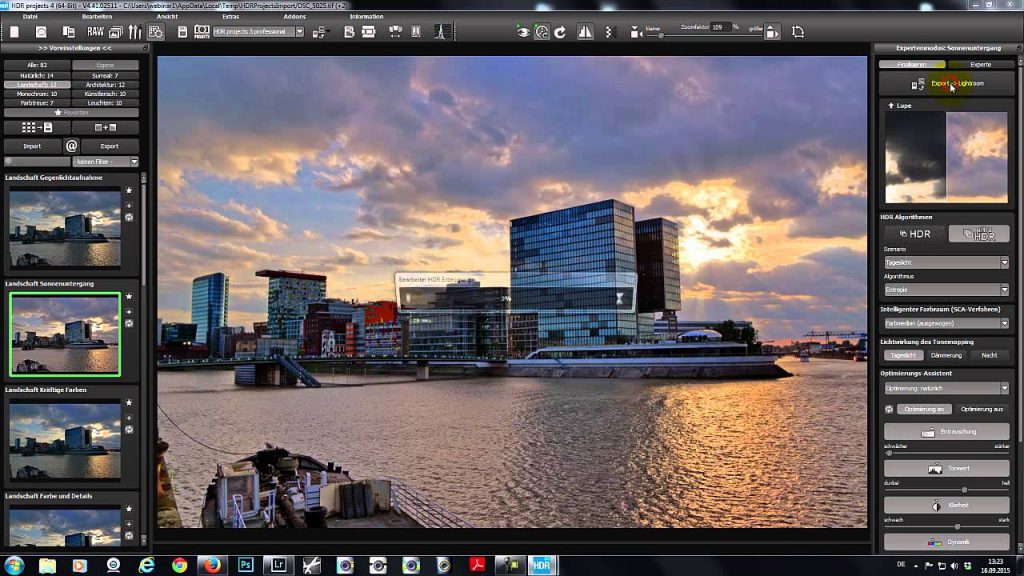Open the Szenario Tageslicht dropdown
Screen dimensions: 1024x576
point(944,263)
